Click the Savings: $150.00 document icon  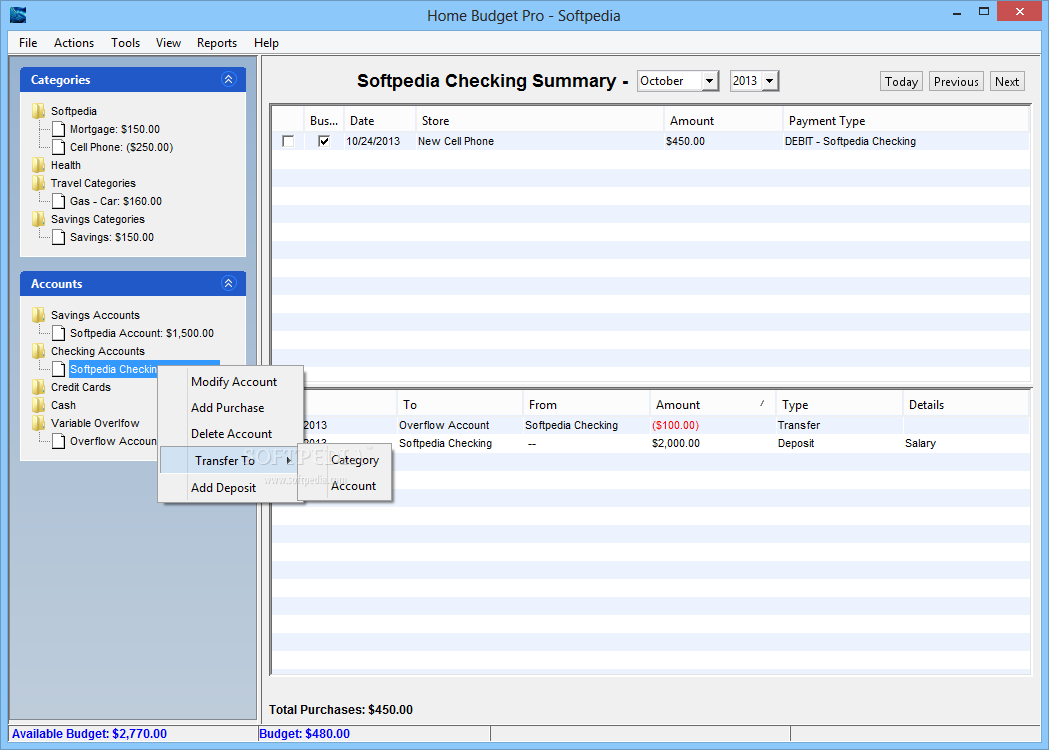coord(59,238)
